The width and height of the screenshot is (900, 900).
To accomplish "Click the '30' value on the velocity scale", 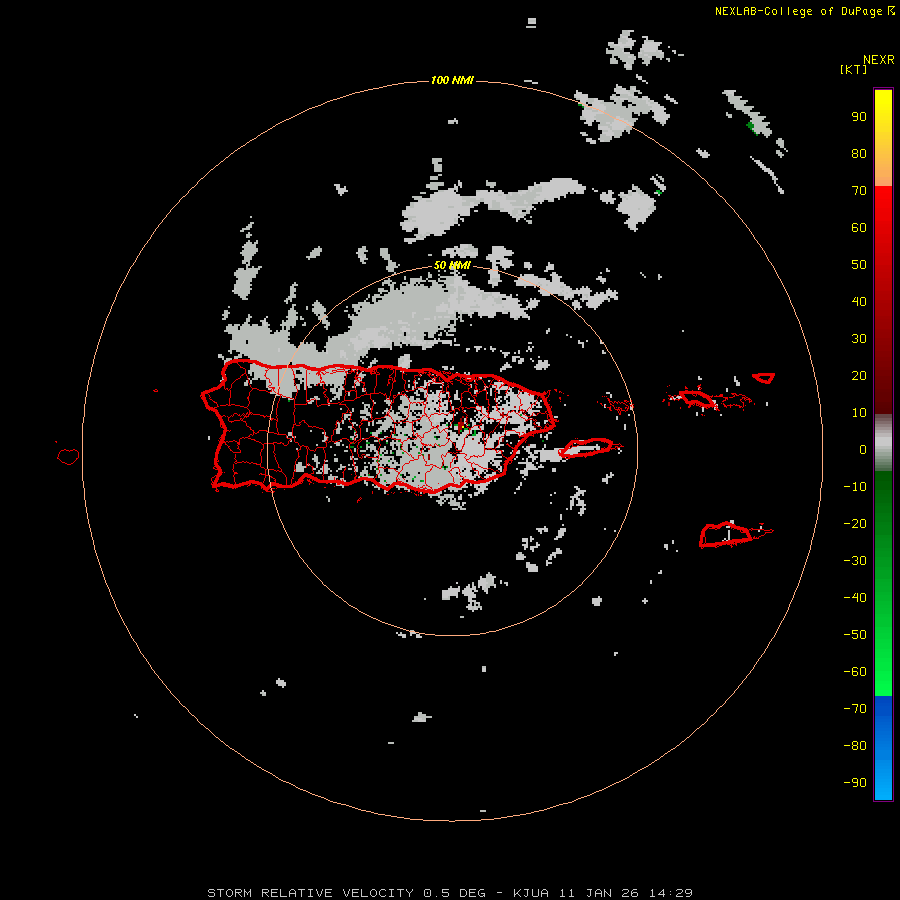I will (859, 339).
